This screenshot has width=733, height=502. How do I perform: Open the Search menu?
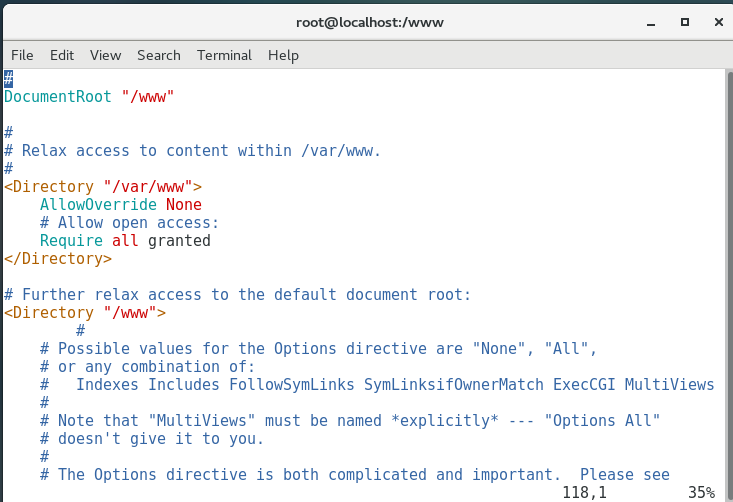[x=159, y=55]
